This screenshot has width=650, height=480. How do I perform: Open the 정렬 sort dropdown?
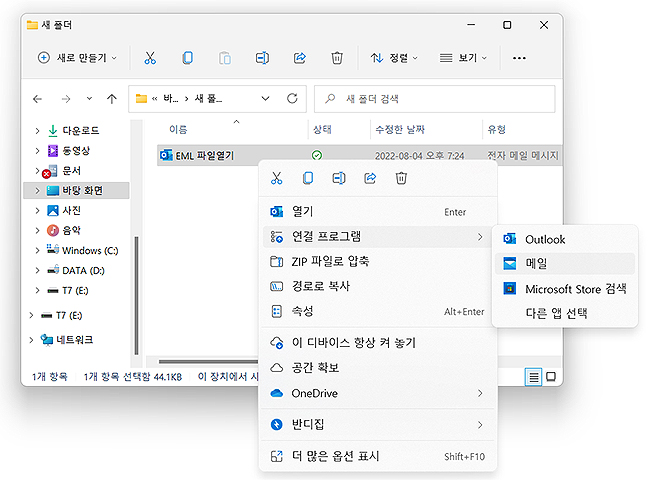point(394,58)
